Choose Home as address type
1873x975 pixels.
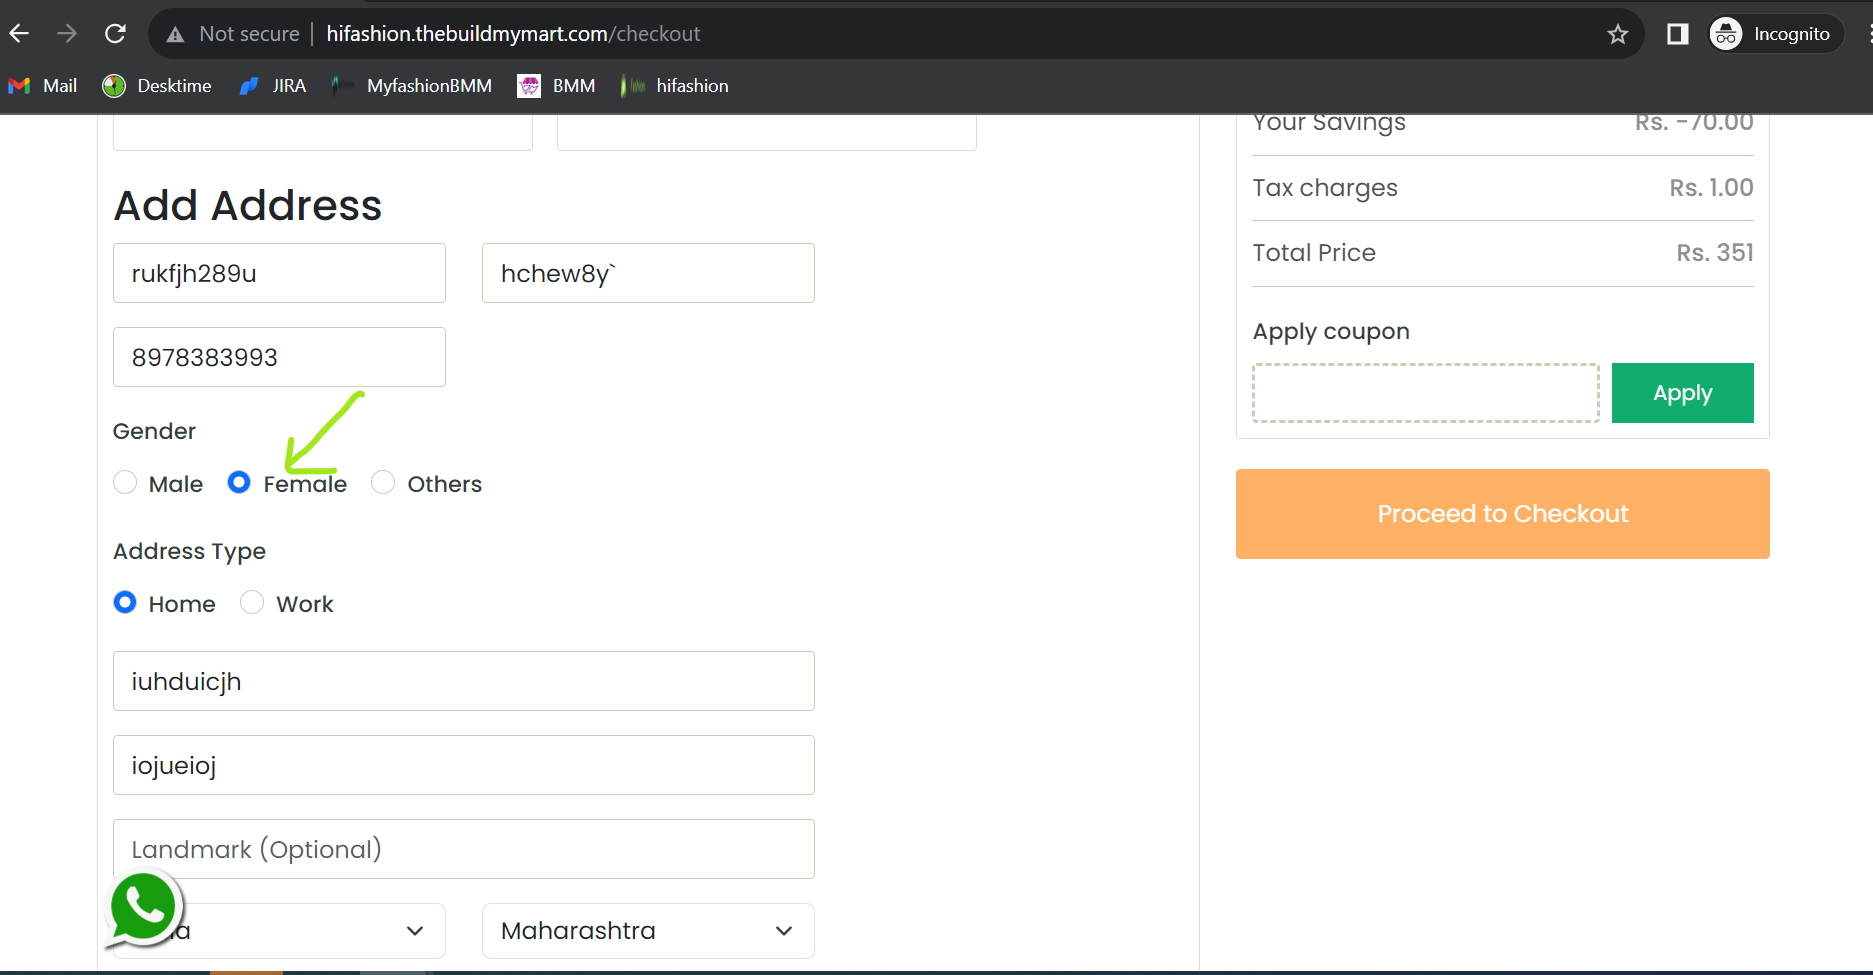125,603
